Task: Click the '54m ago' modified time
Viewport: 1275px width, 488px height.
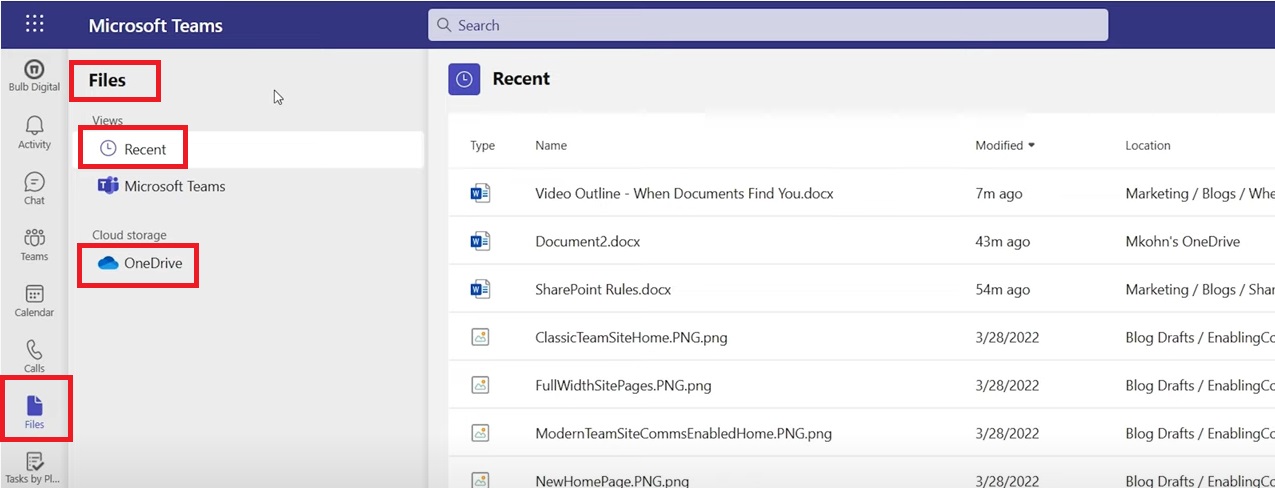Action: [x=1003, y=289]
